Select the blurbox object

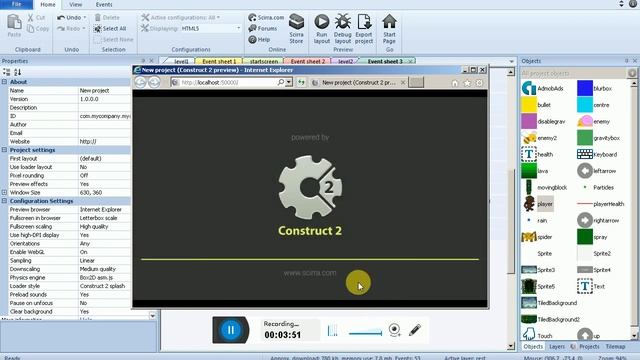595,88
